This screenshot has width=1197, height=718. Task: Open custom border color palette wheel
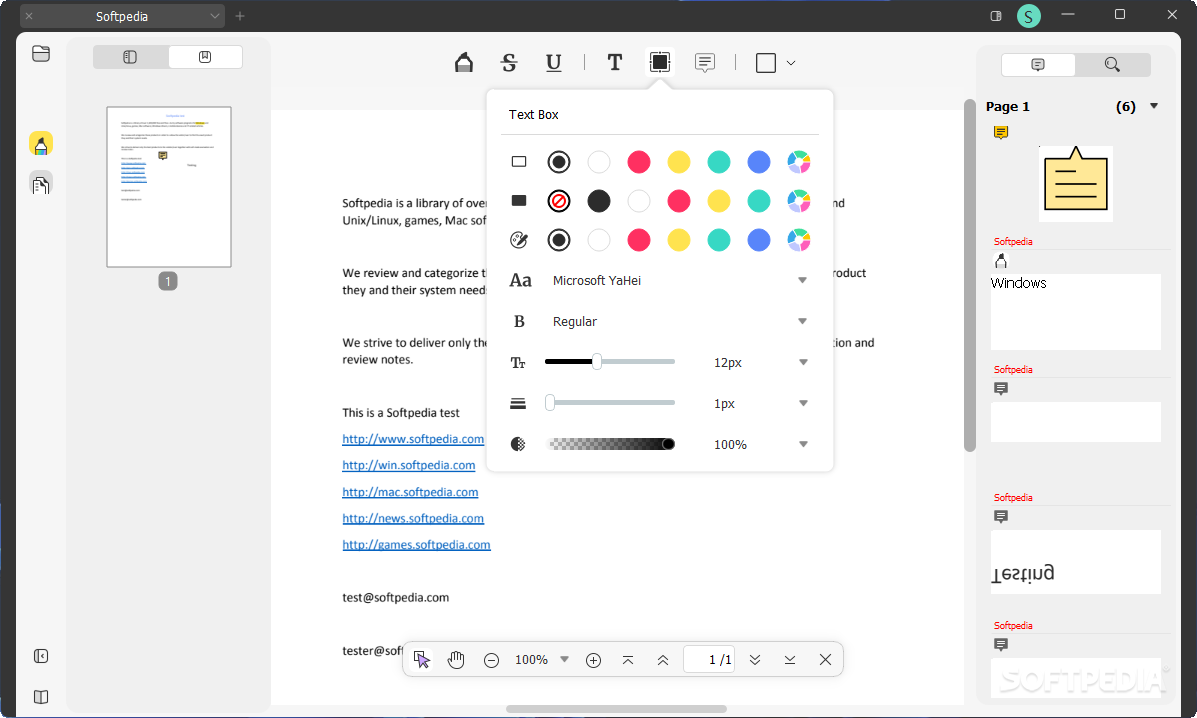click(x=799, y=162)
